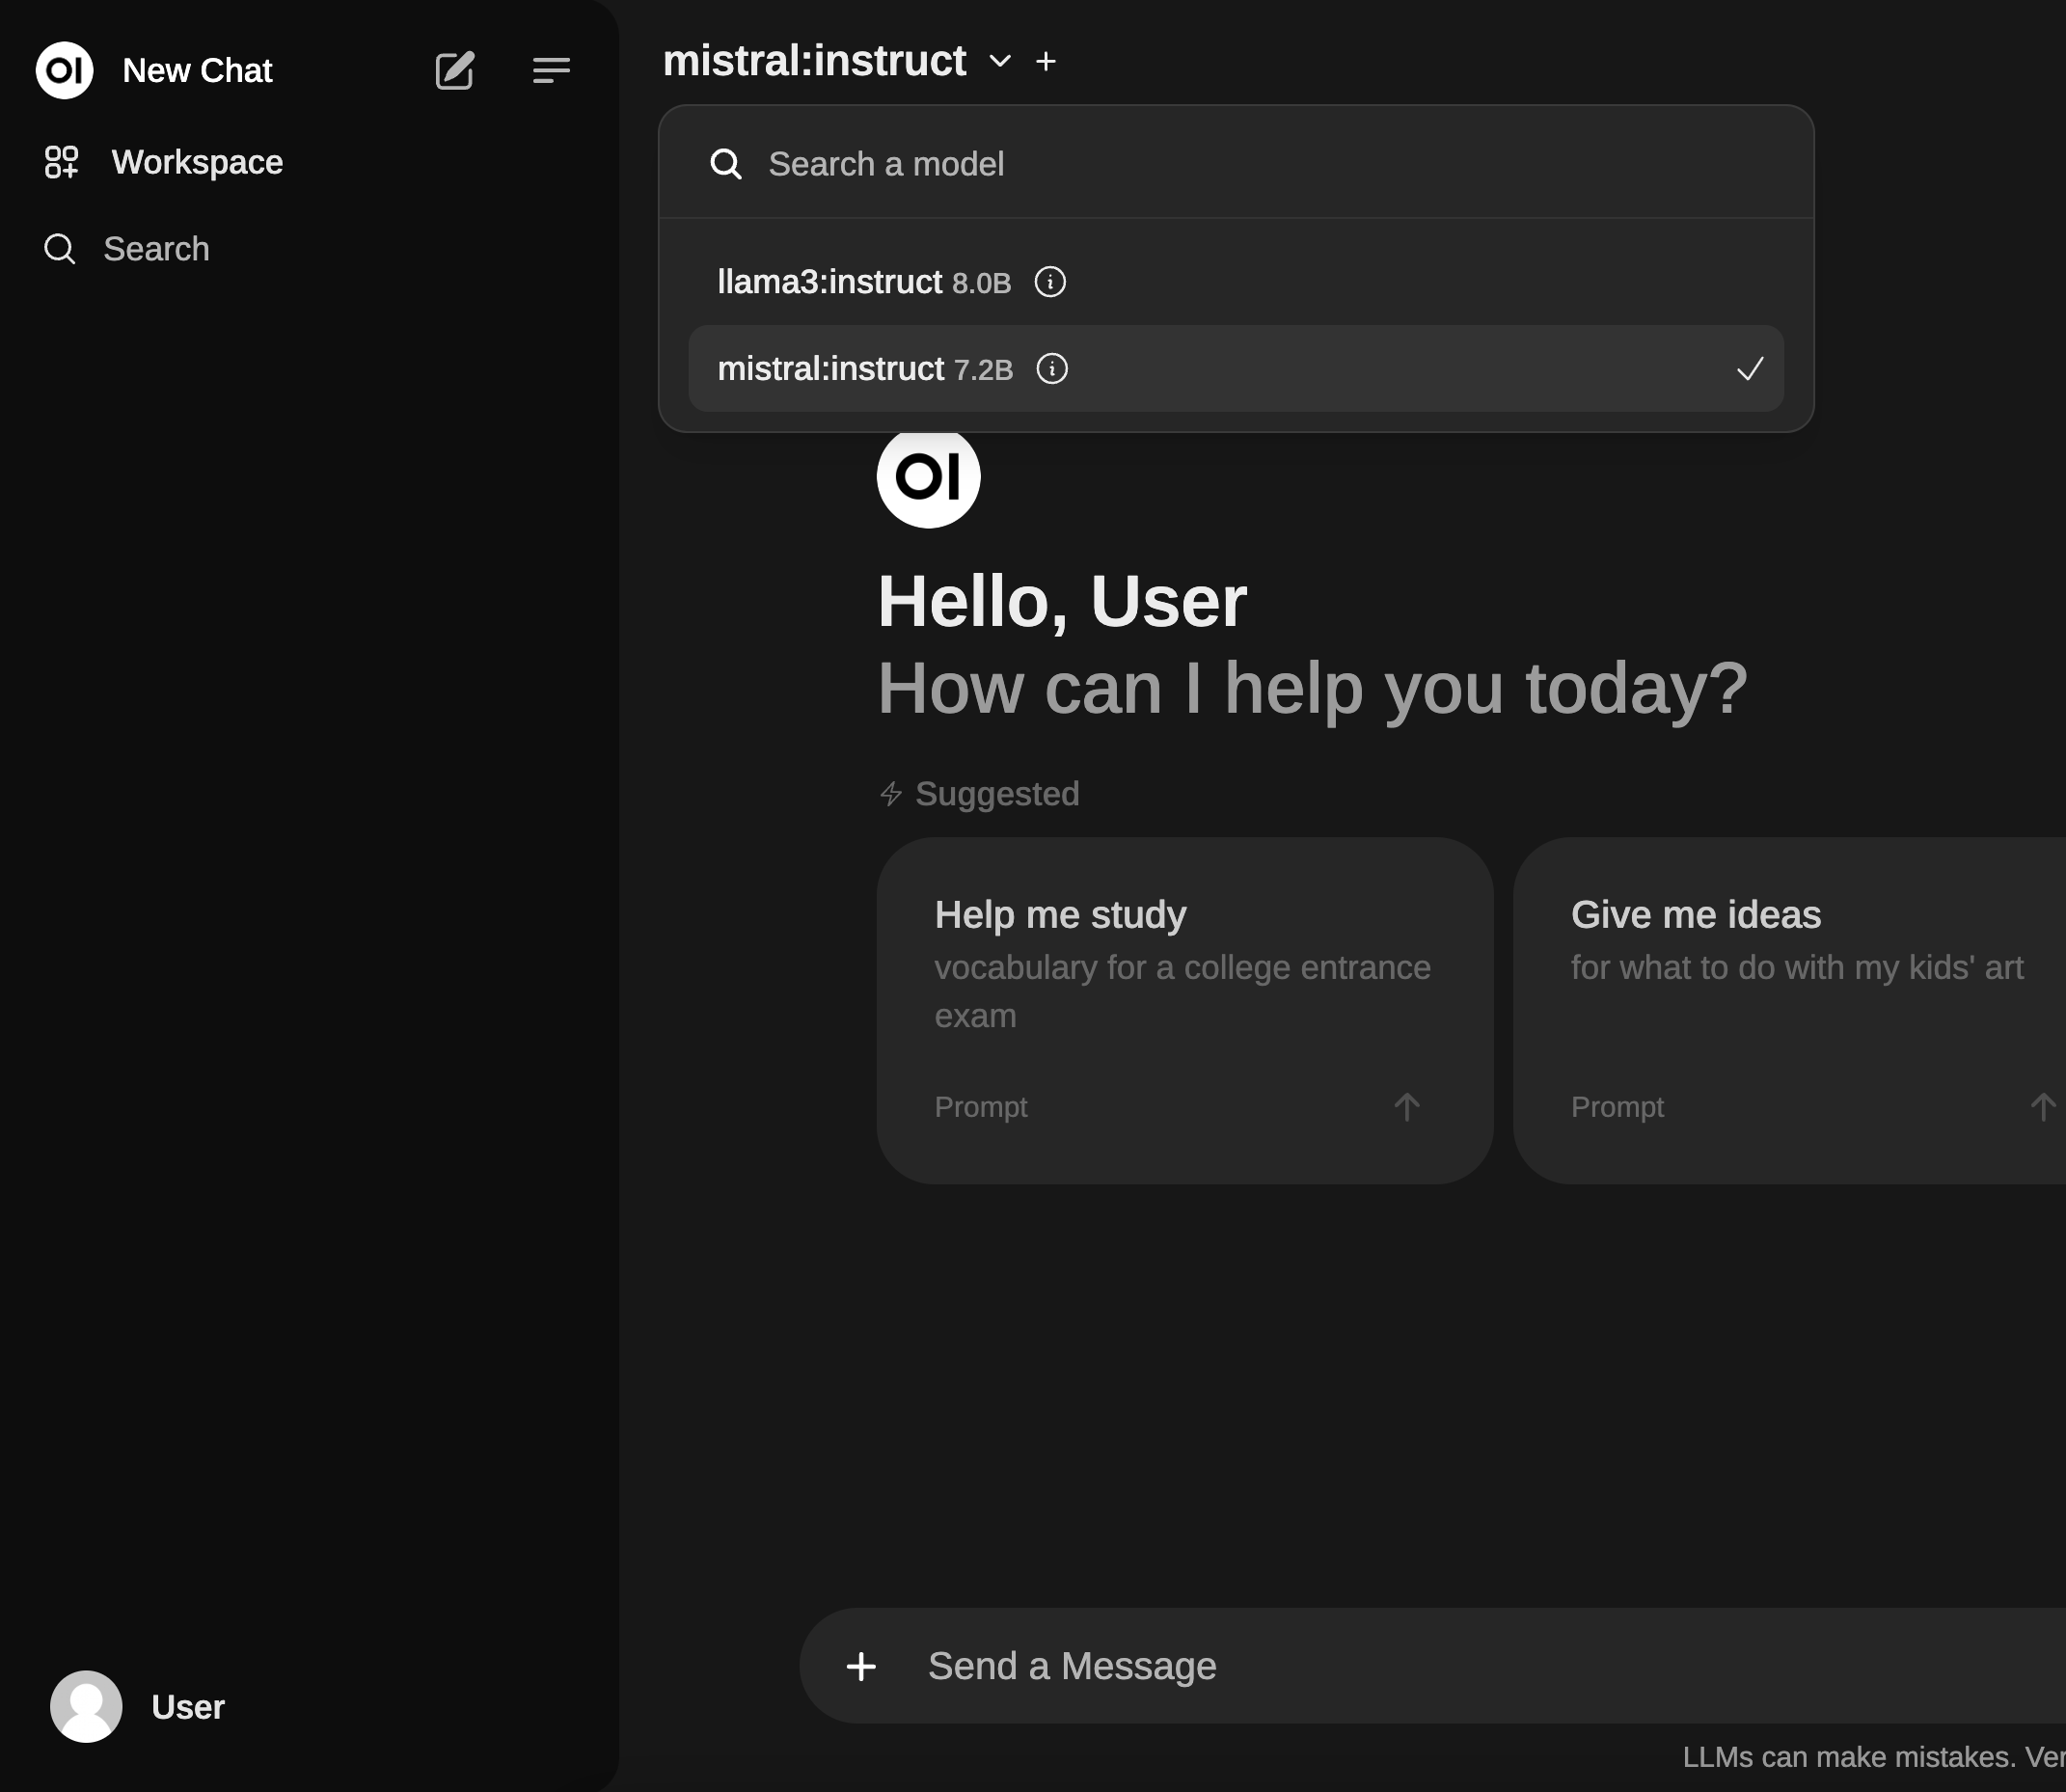Collapse sidebar using the lines icon
Screen dimensions: 2066x1792
pos(551,70)
